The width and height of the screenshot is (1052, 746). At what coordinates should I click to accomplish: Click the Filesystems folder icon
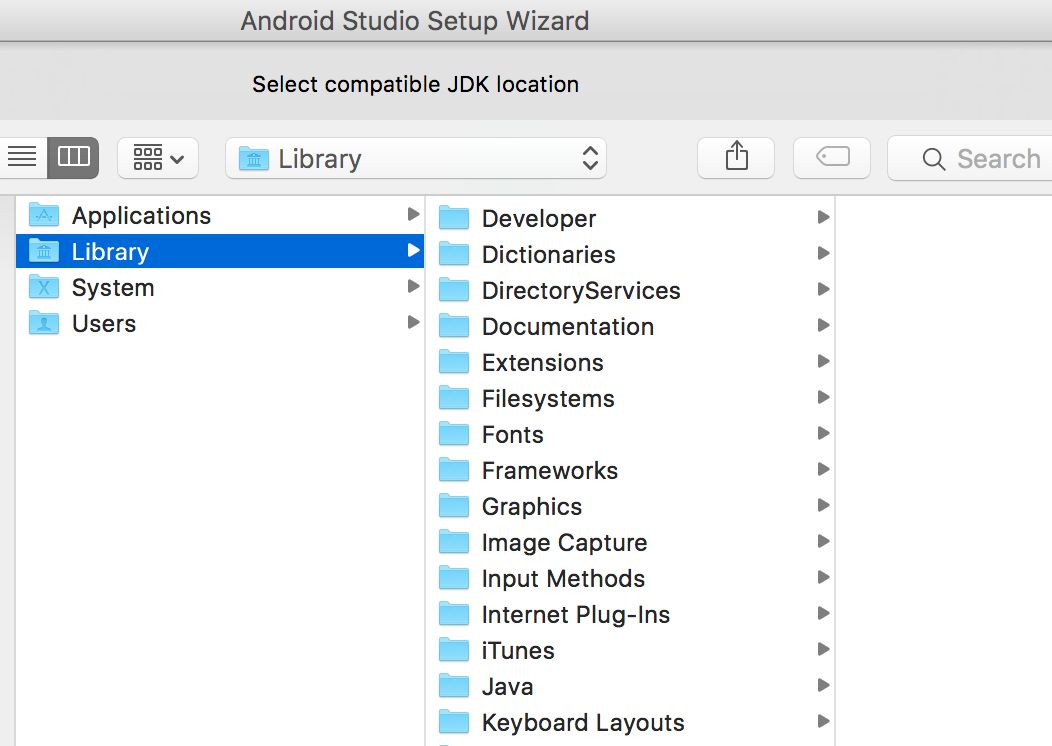coord(454,398)
